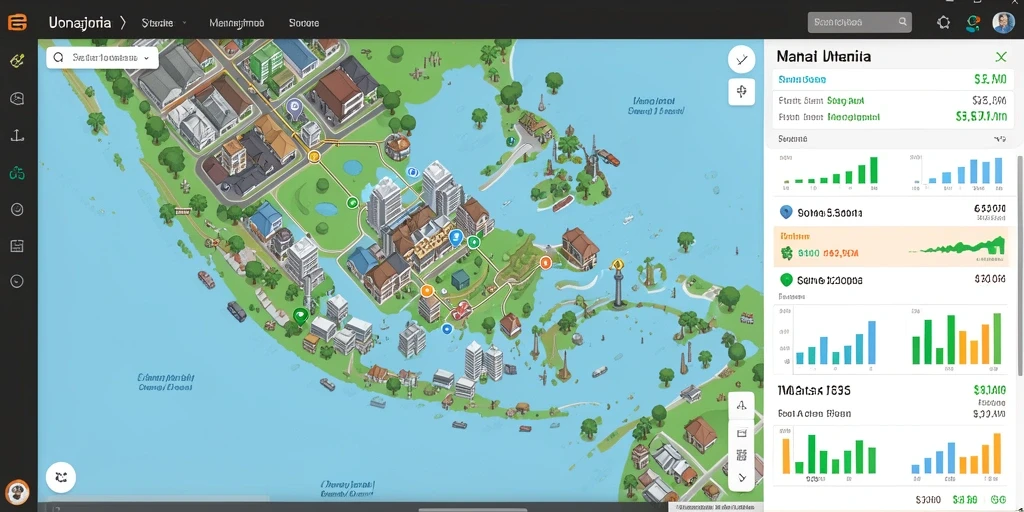Close the Manai Utenila side panel
The image size is (1024, 512).
1000,57
